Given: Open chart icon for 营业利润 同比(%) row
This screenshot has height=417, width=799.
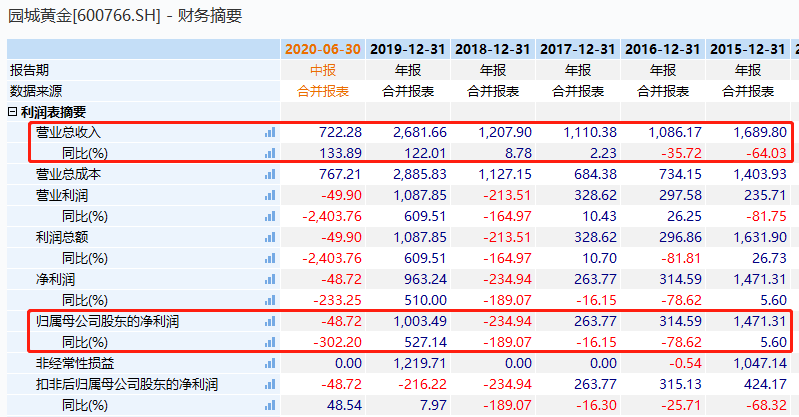Looking at the screenshot, I should coord(270,217).
